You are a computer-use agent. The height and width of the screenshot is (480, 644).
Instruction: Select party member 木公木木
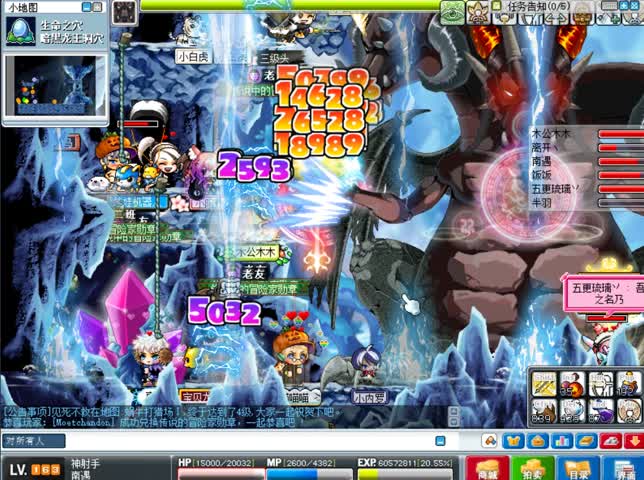551,134
